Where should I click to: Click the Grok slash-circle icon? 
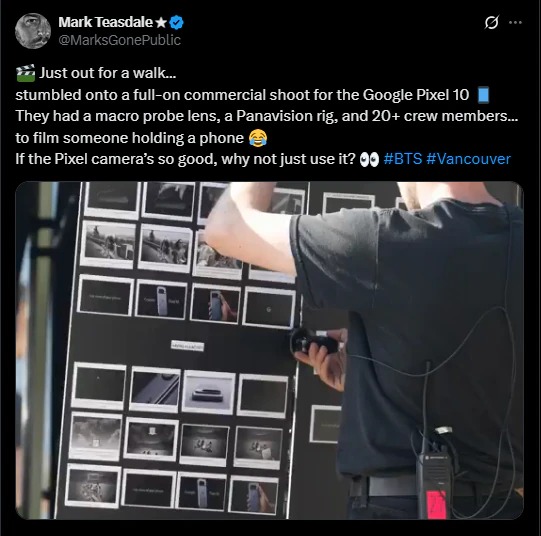coord(491,22)
